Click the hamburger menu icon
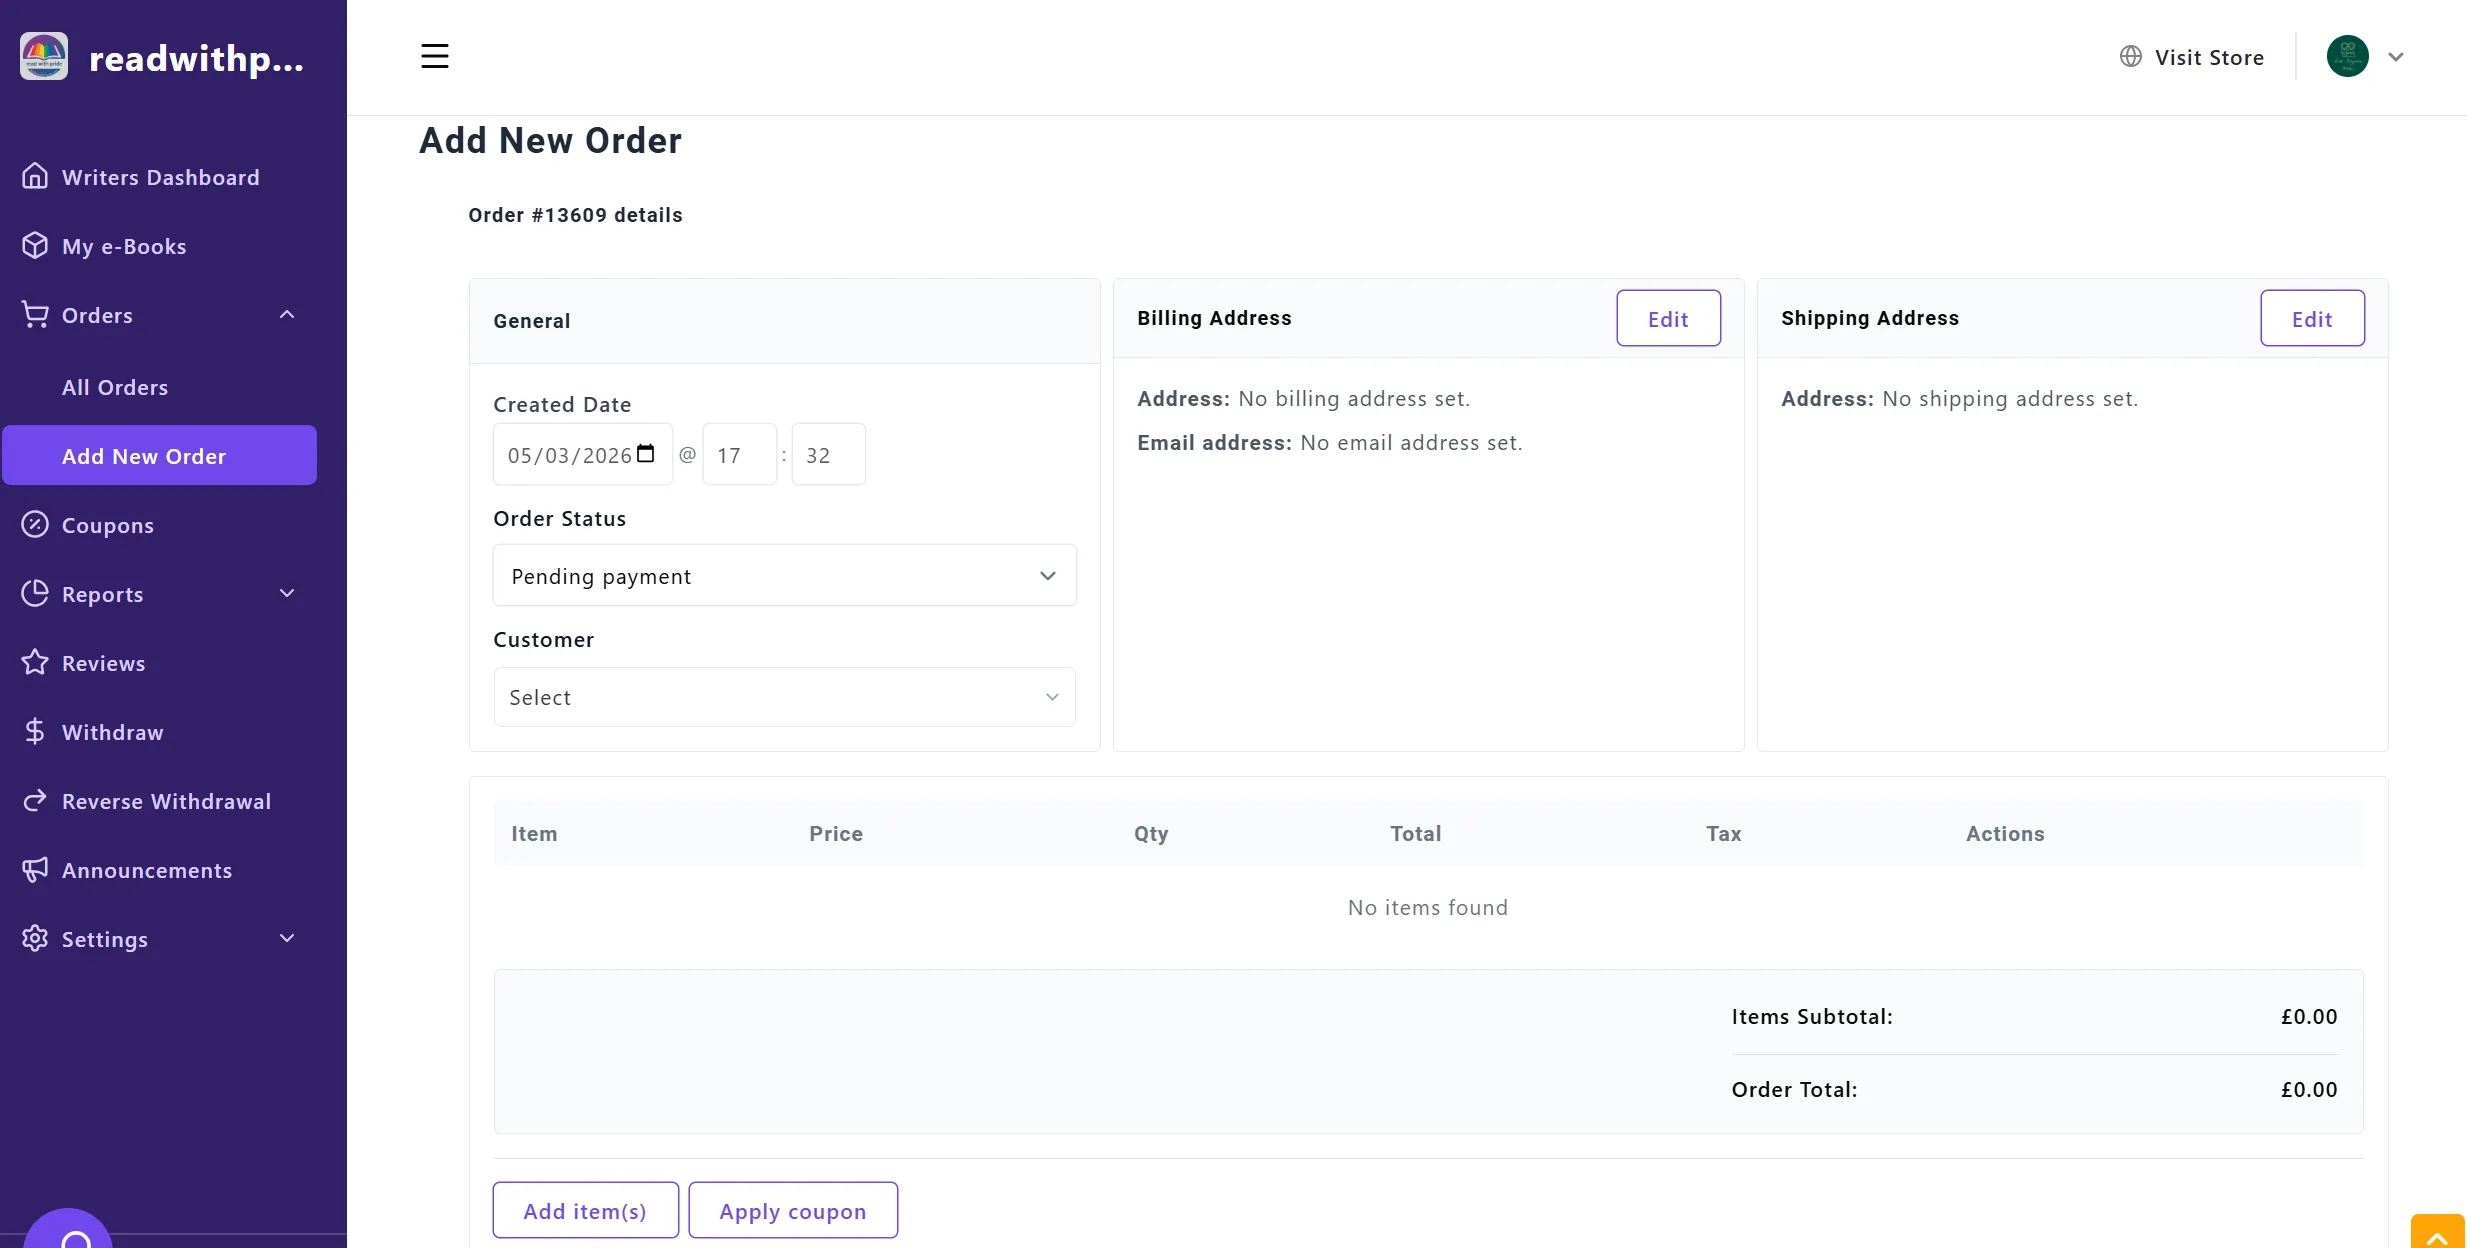Image resolution: width=2467 pixels, height=1248 pixels. tap(434, 56)
